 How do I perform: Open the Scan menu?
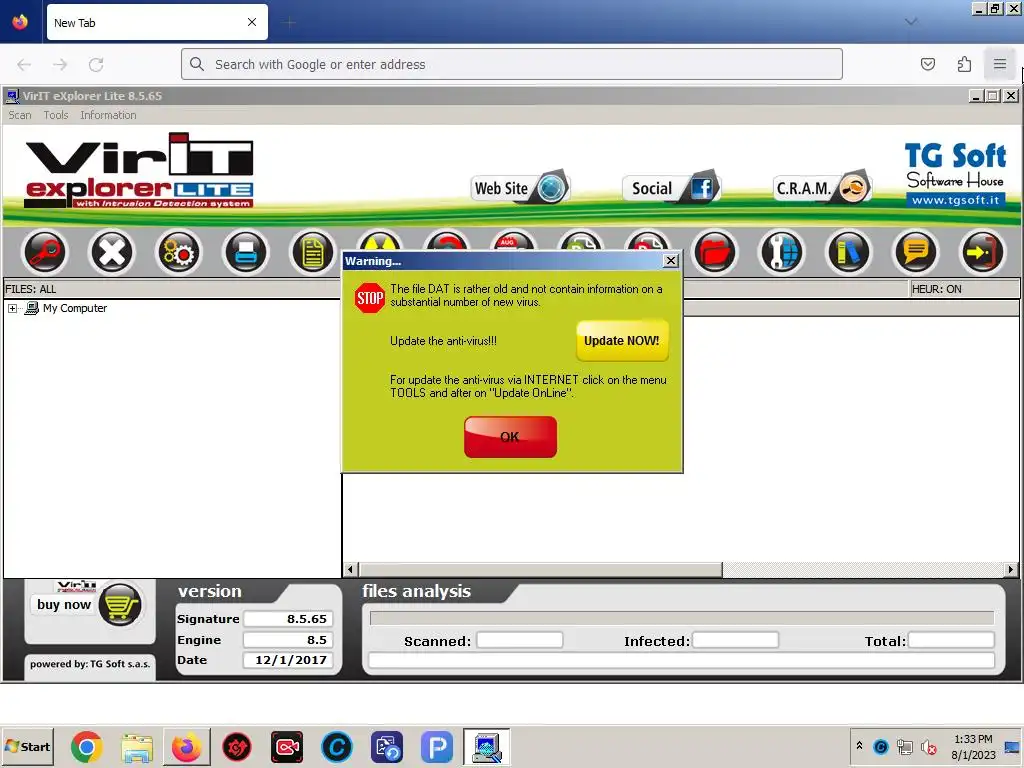20,115
